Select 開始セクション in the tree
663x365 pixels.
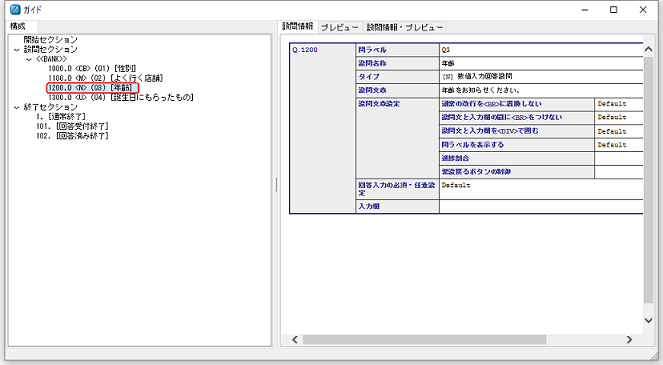[x=51, y=39]
